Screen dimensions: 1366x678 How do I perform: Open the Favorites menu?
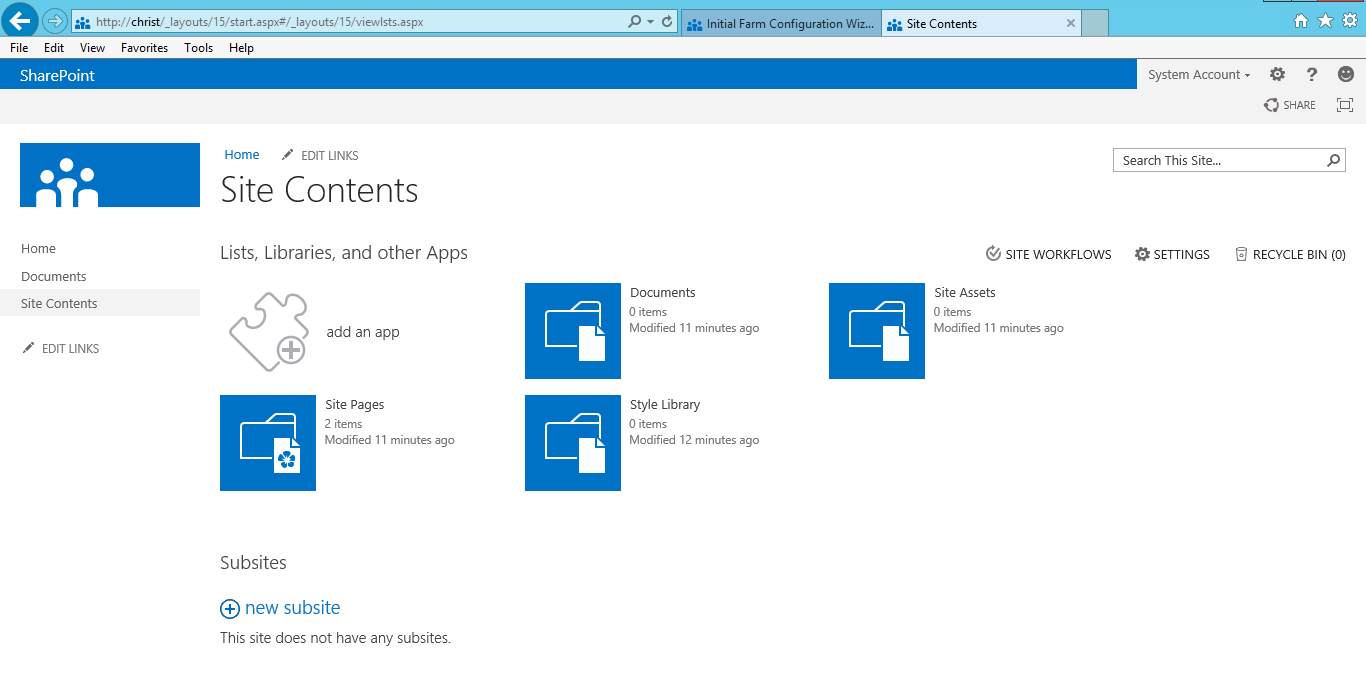coord(145,48)
